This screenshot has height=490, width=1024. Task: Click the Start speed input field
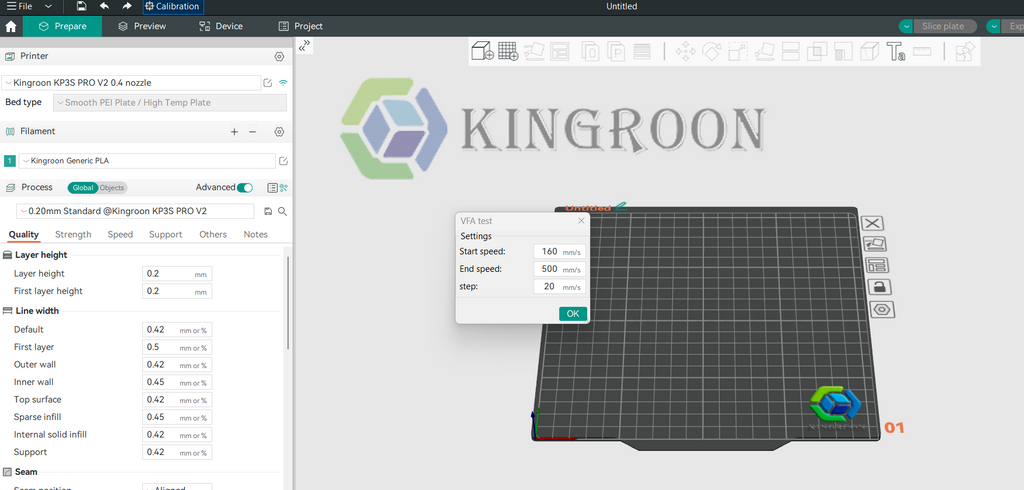559,252
